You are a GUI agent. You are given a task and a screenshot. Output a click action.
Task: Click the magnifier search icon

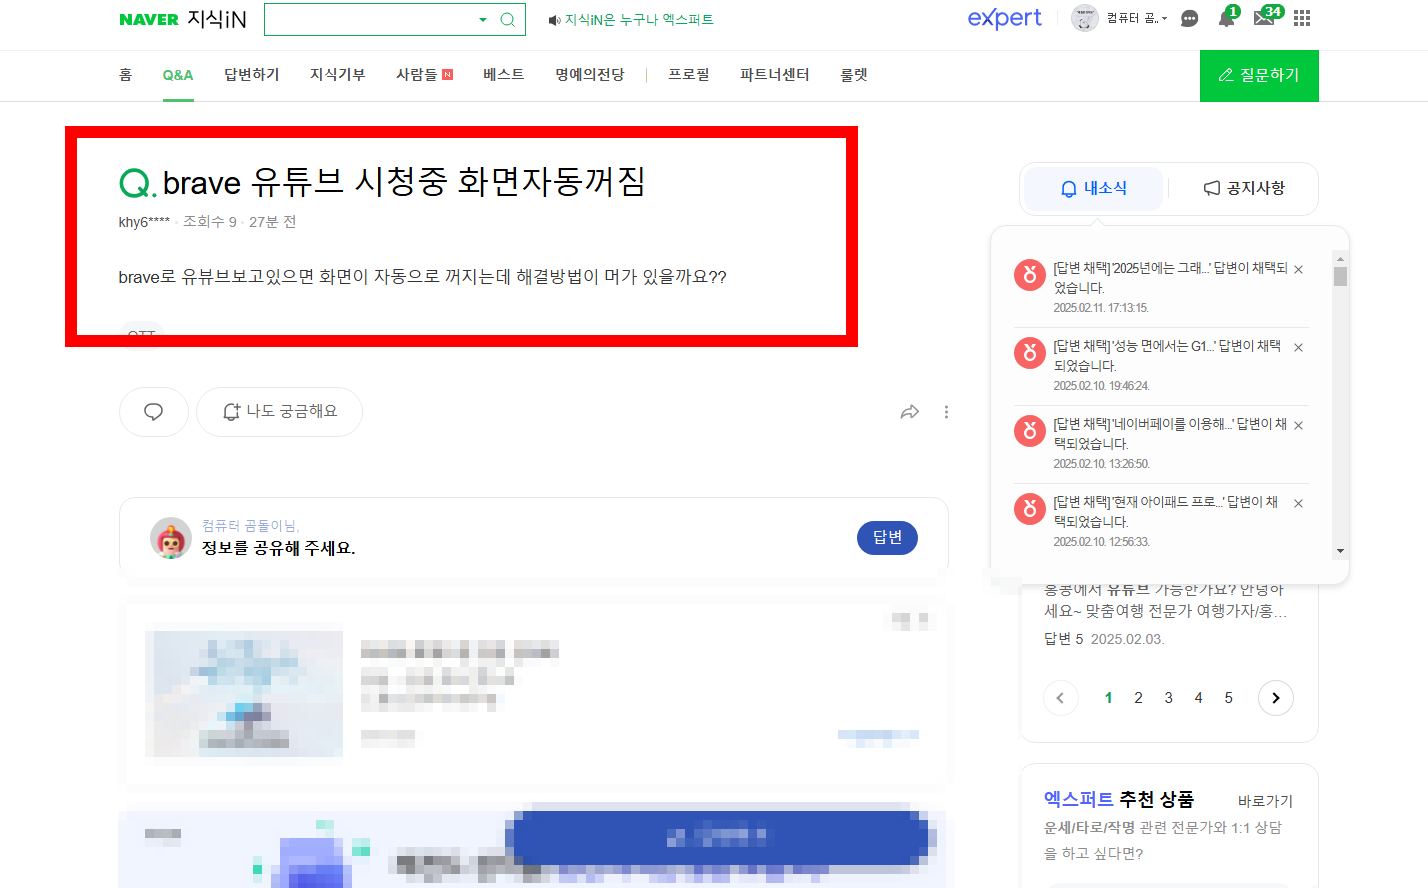pyautogui.click(x=507, y=19)
